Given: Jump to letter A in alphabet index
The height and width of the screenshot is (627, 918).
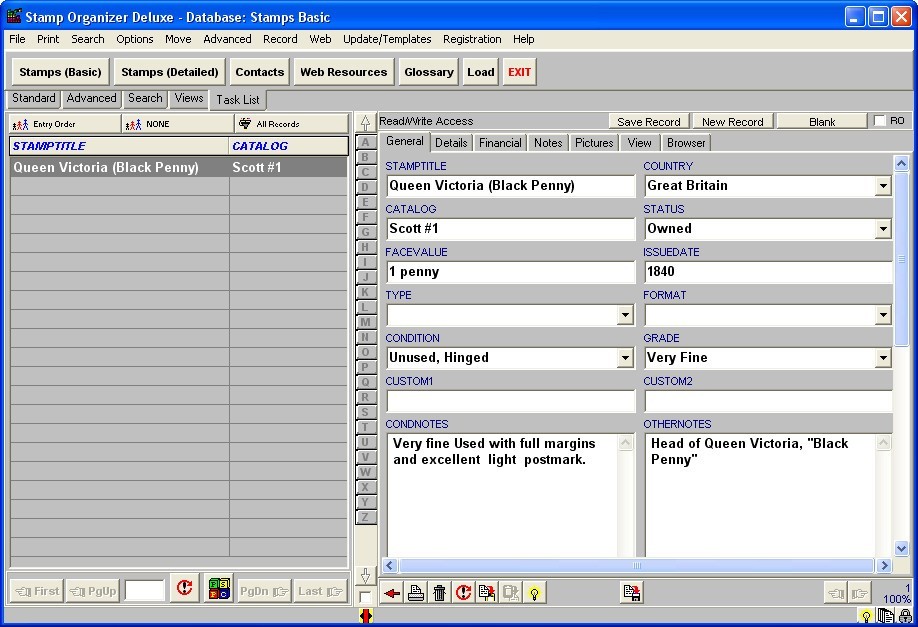Looking at the screenshot, I should coord(365,142).
